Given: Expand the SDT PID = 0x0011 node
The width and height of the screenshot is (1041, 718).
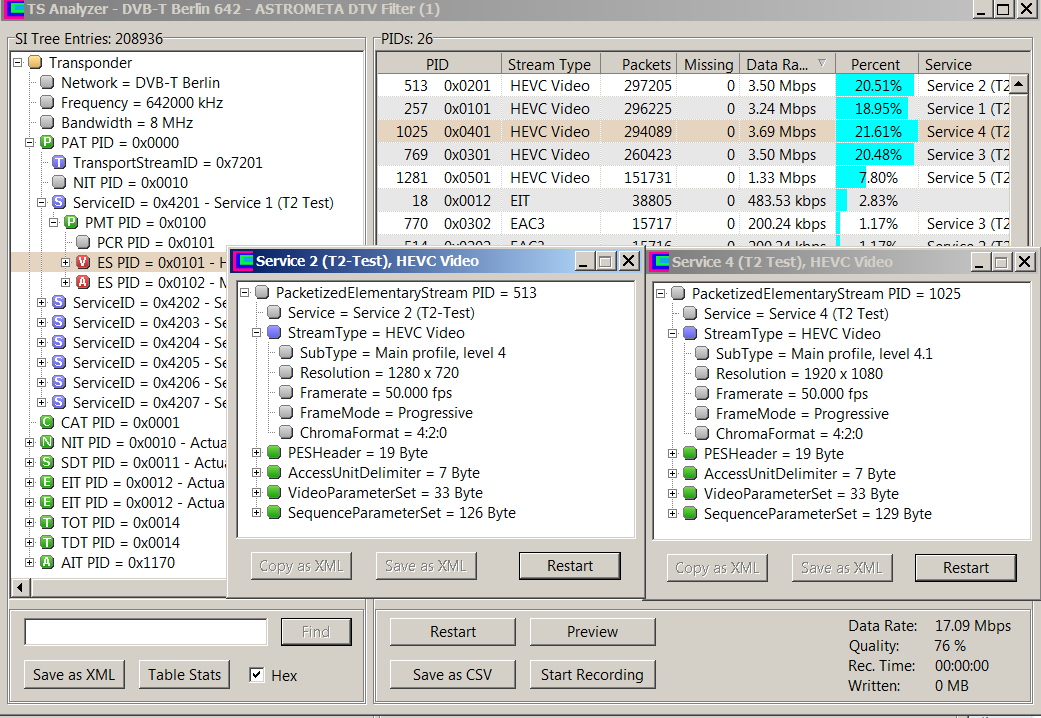Looking at the screenshot, I should pyautogui.click(x=29, y=462).
